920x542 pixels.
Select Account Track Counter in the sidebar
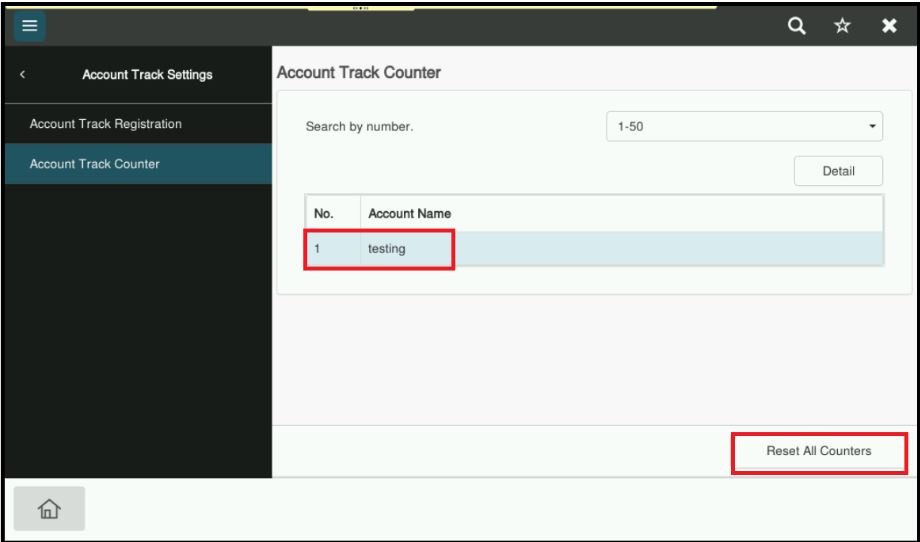click(95, 164)
